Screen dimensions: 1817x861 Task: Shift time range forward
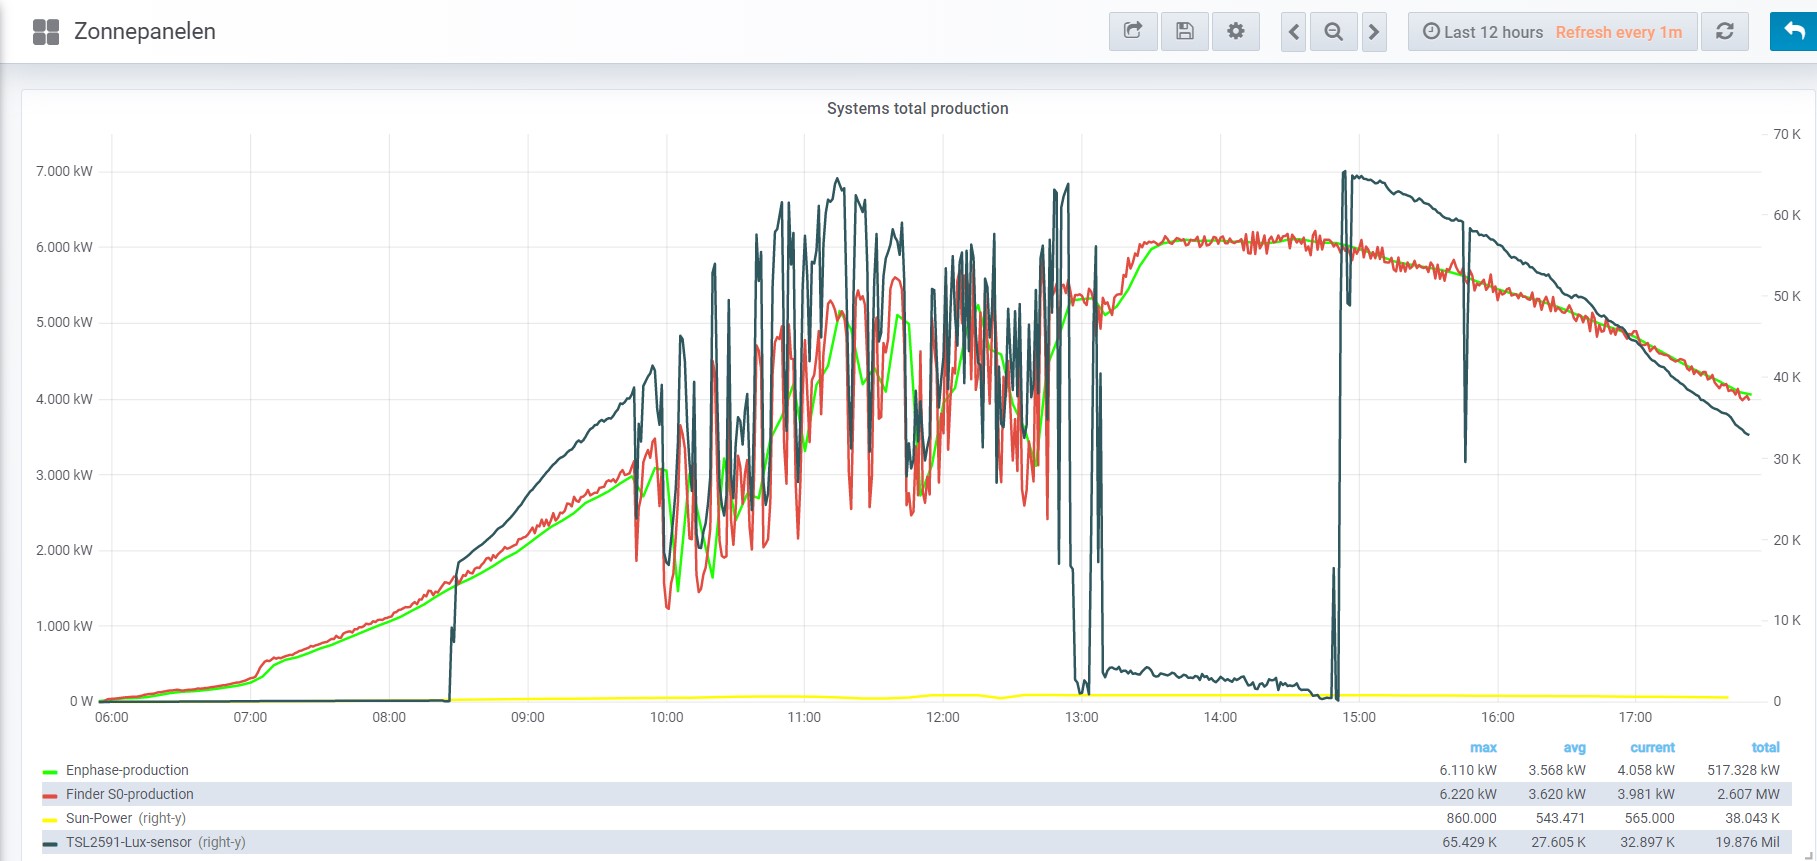(x=1374, y=32)
